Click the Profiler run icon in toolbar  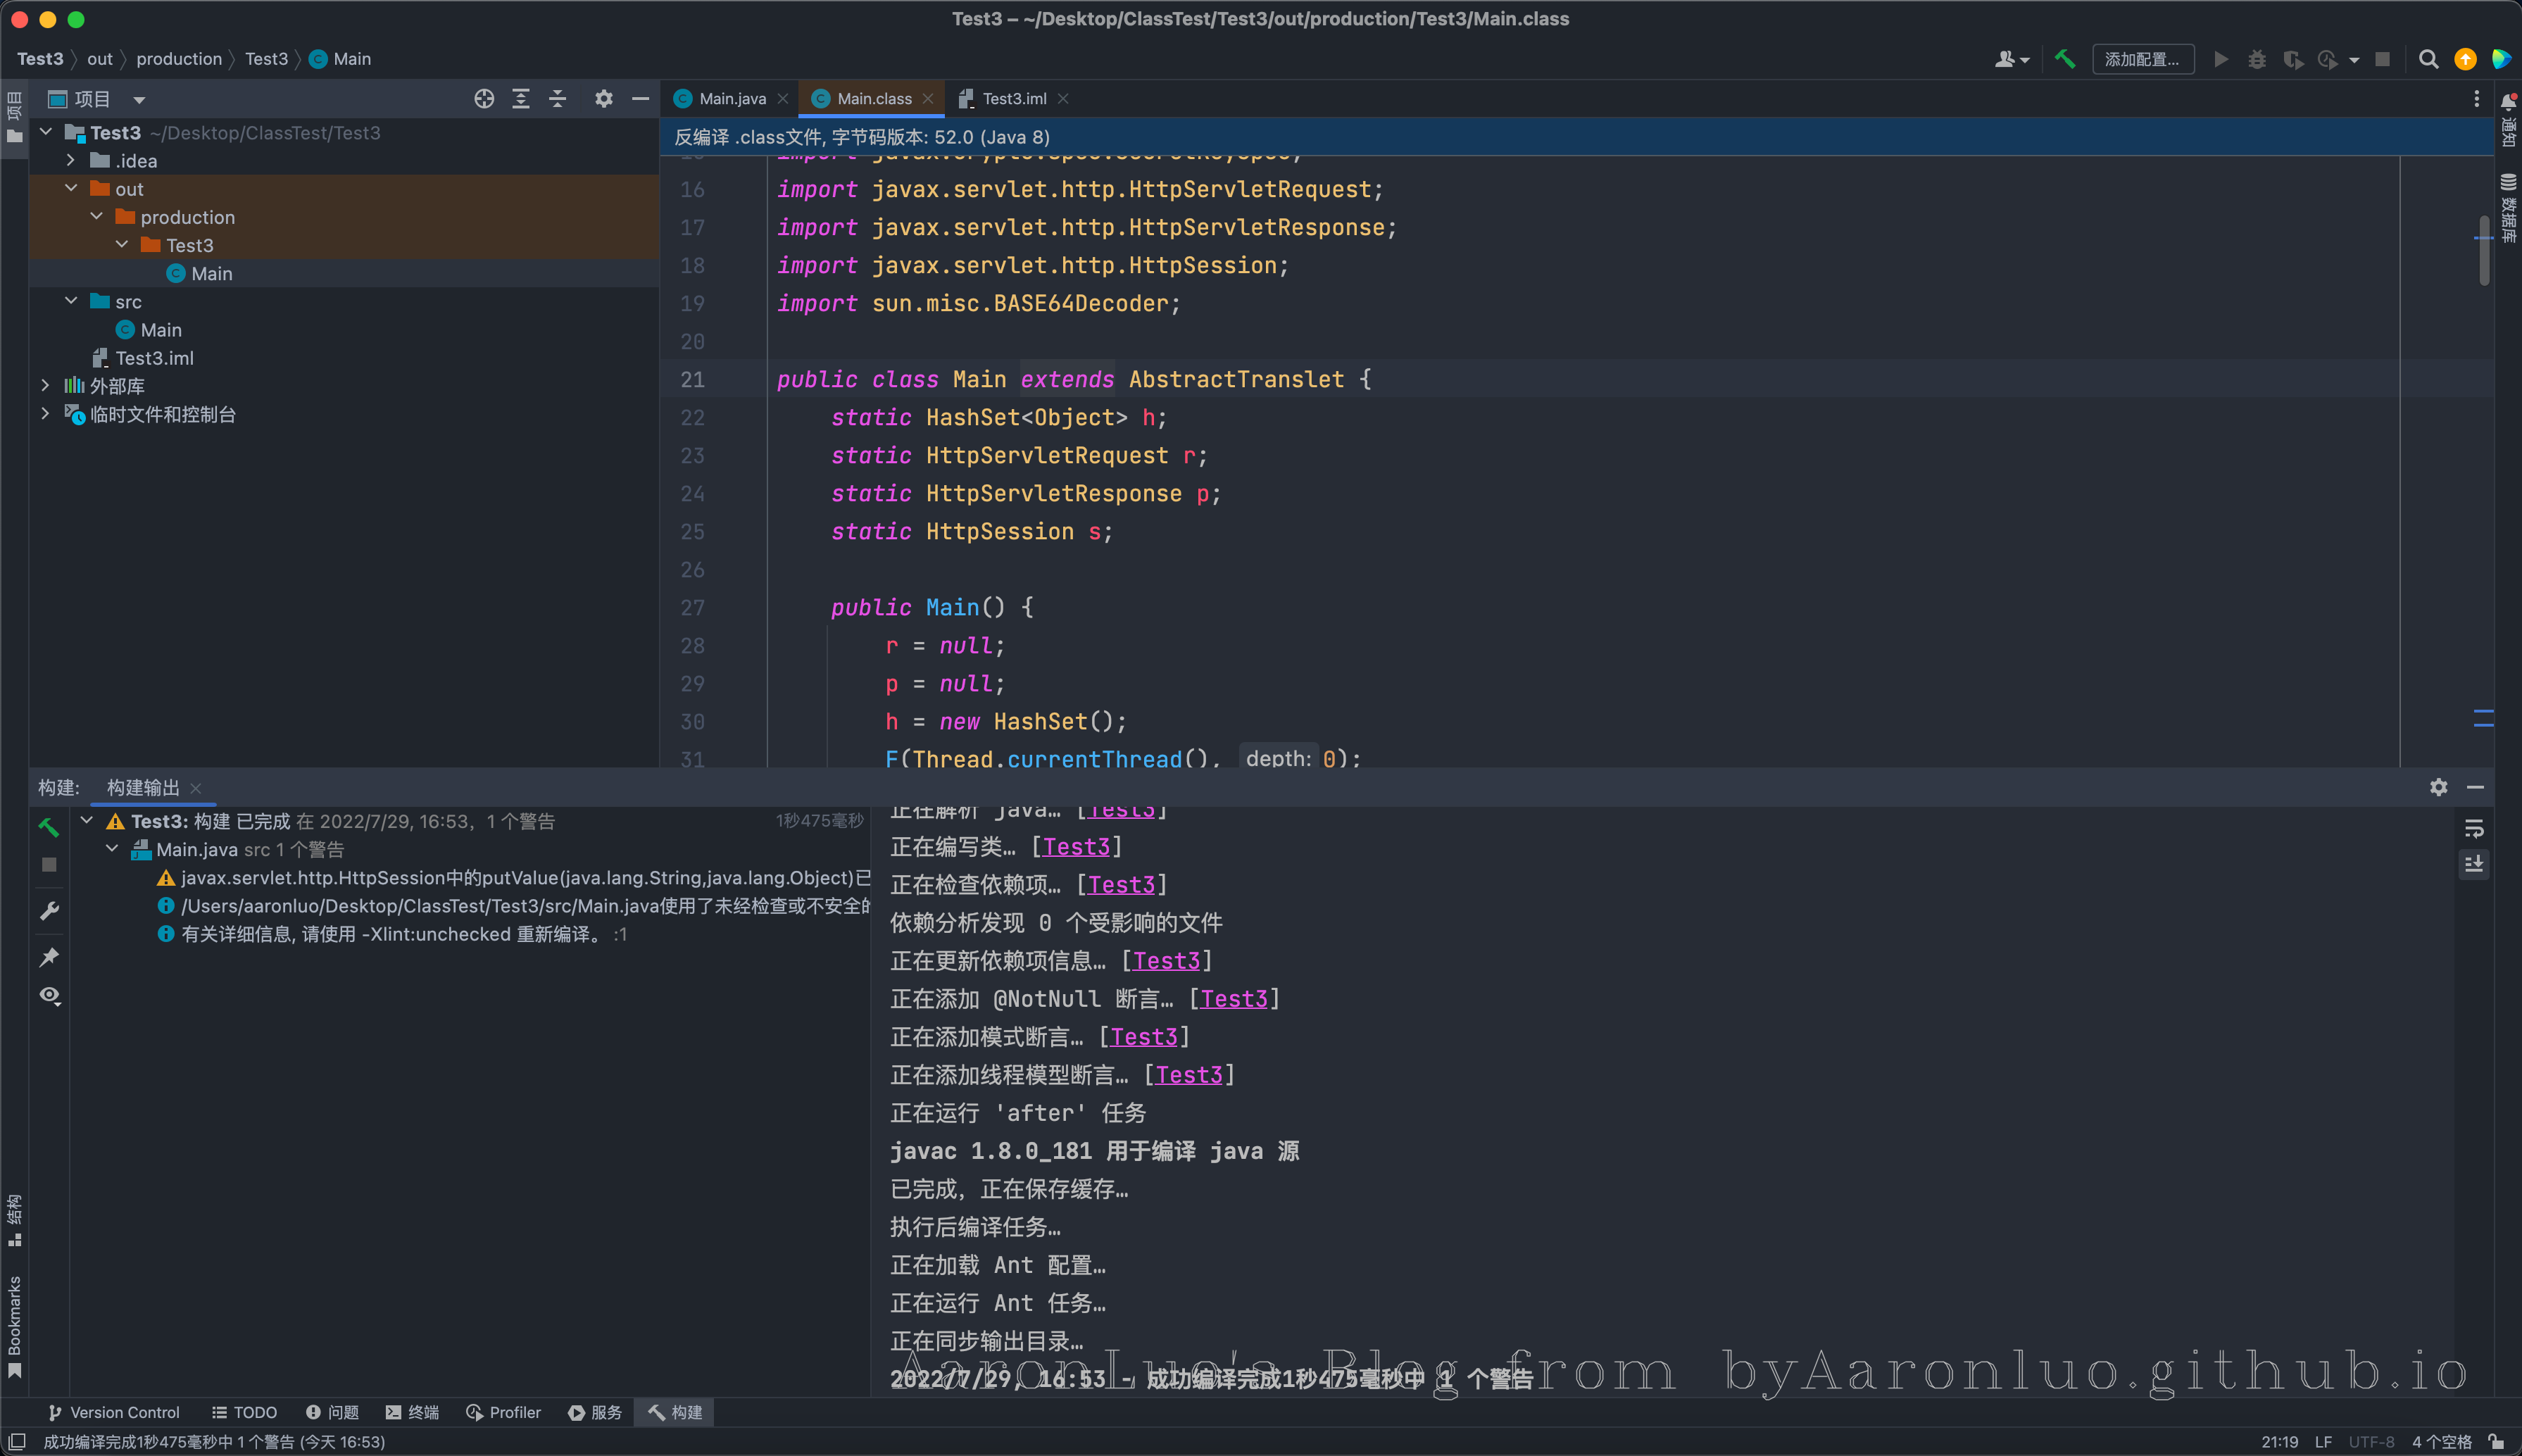coord(2328,59)
